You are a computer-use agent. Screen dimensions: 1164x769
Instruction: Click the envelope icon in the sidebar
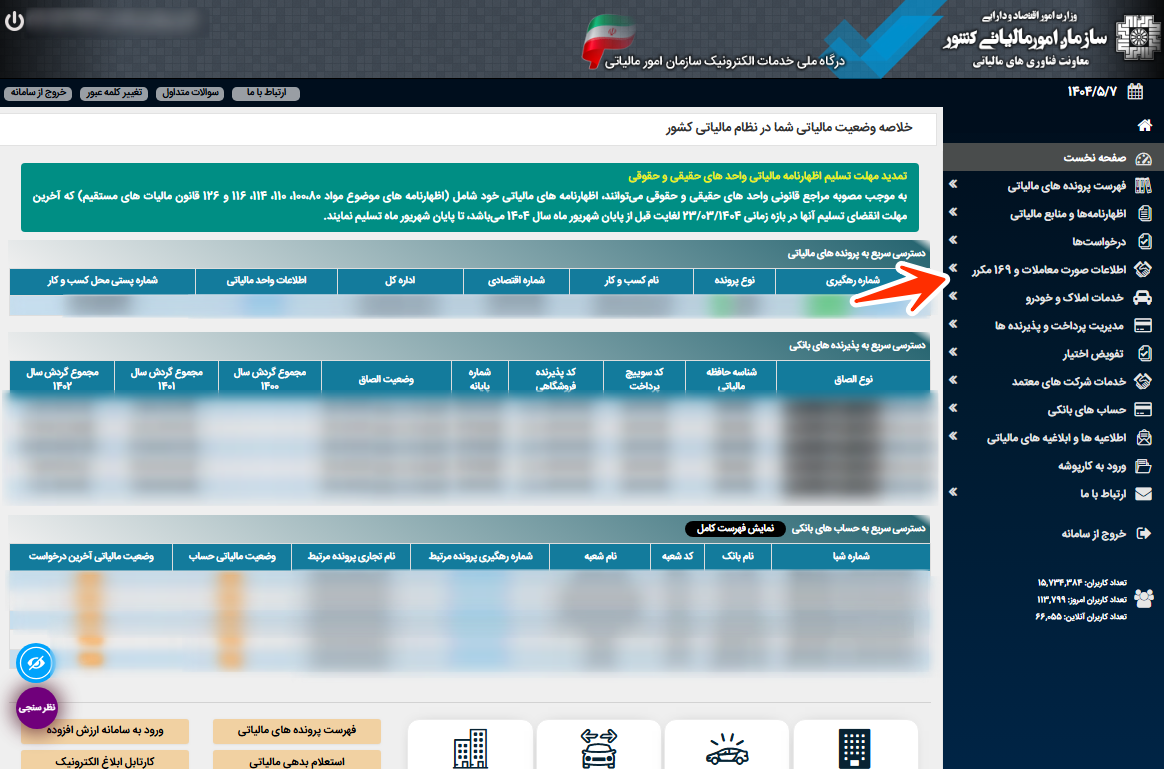click(x=1143, y=494)
